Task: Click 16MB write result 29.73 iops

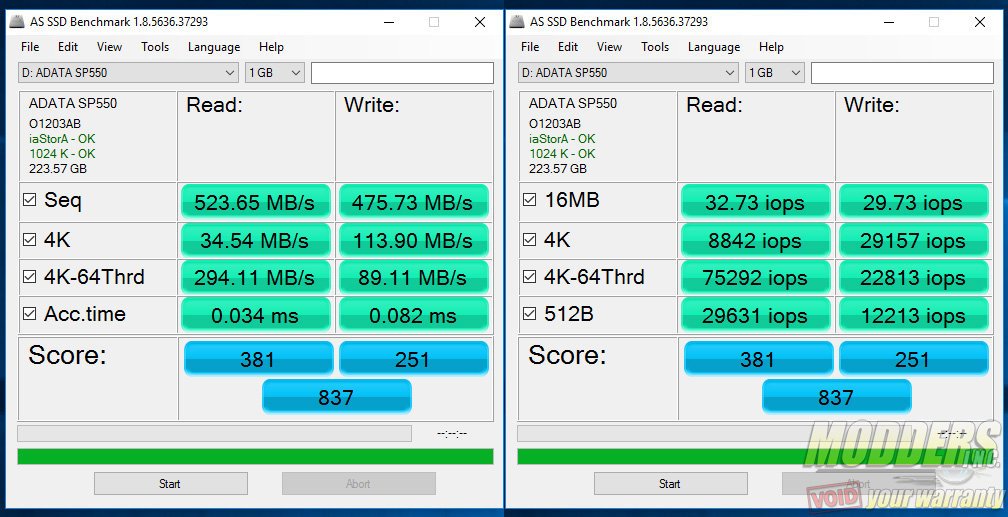Action: 914,202
